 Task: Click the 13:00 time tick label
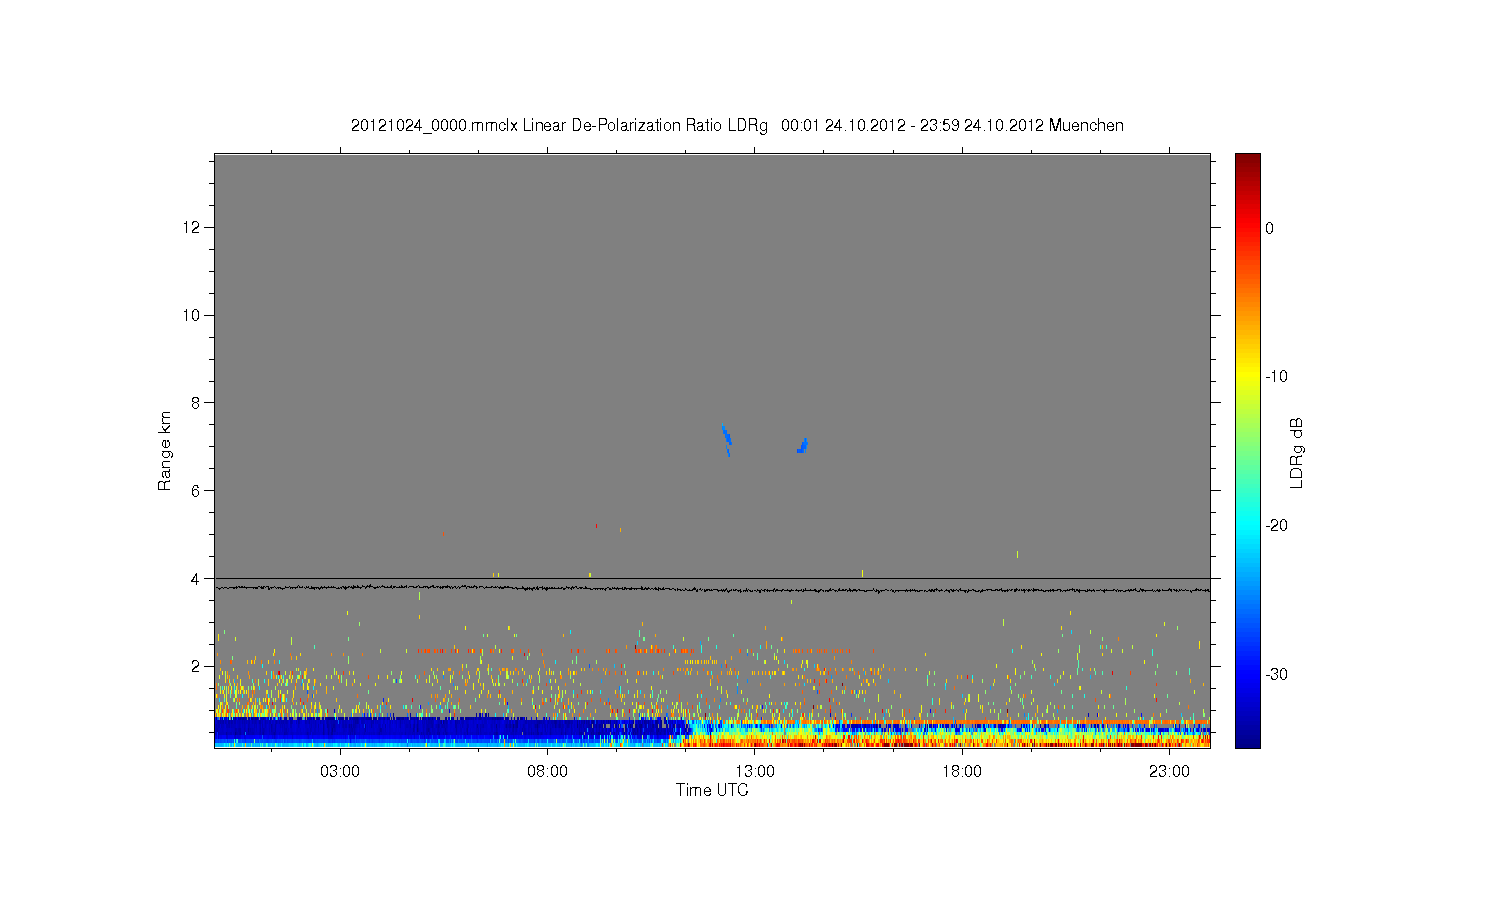pyautogui.click(x=755, y=772)
